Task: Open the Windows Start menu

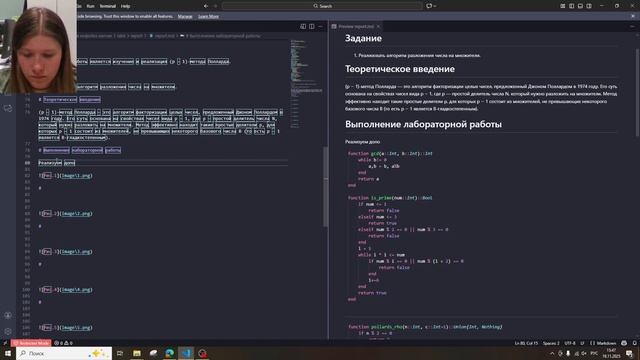Action: point(8,353)
